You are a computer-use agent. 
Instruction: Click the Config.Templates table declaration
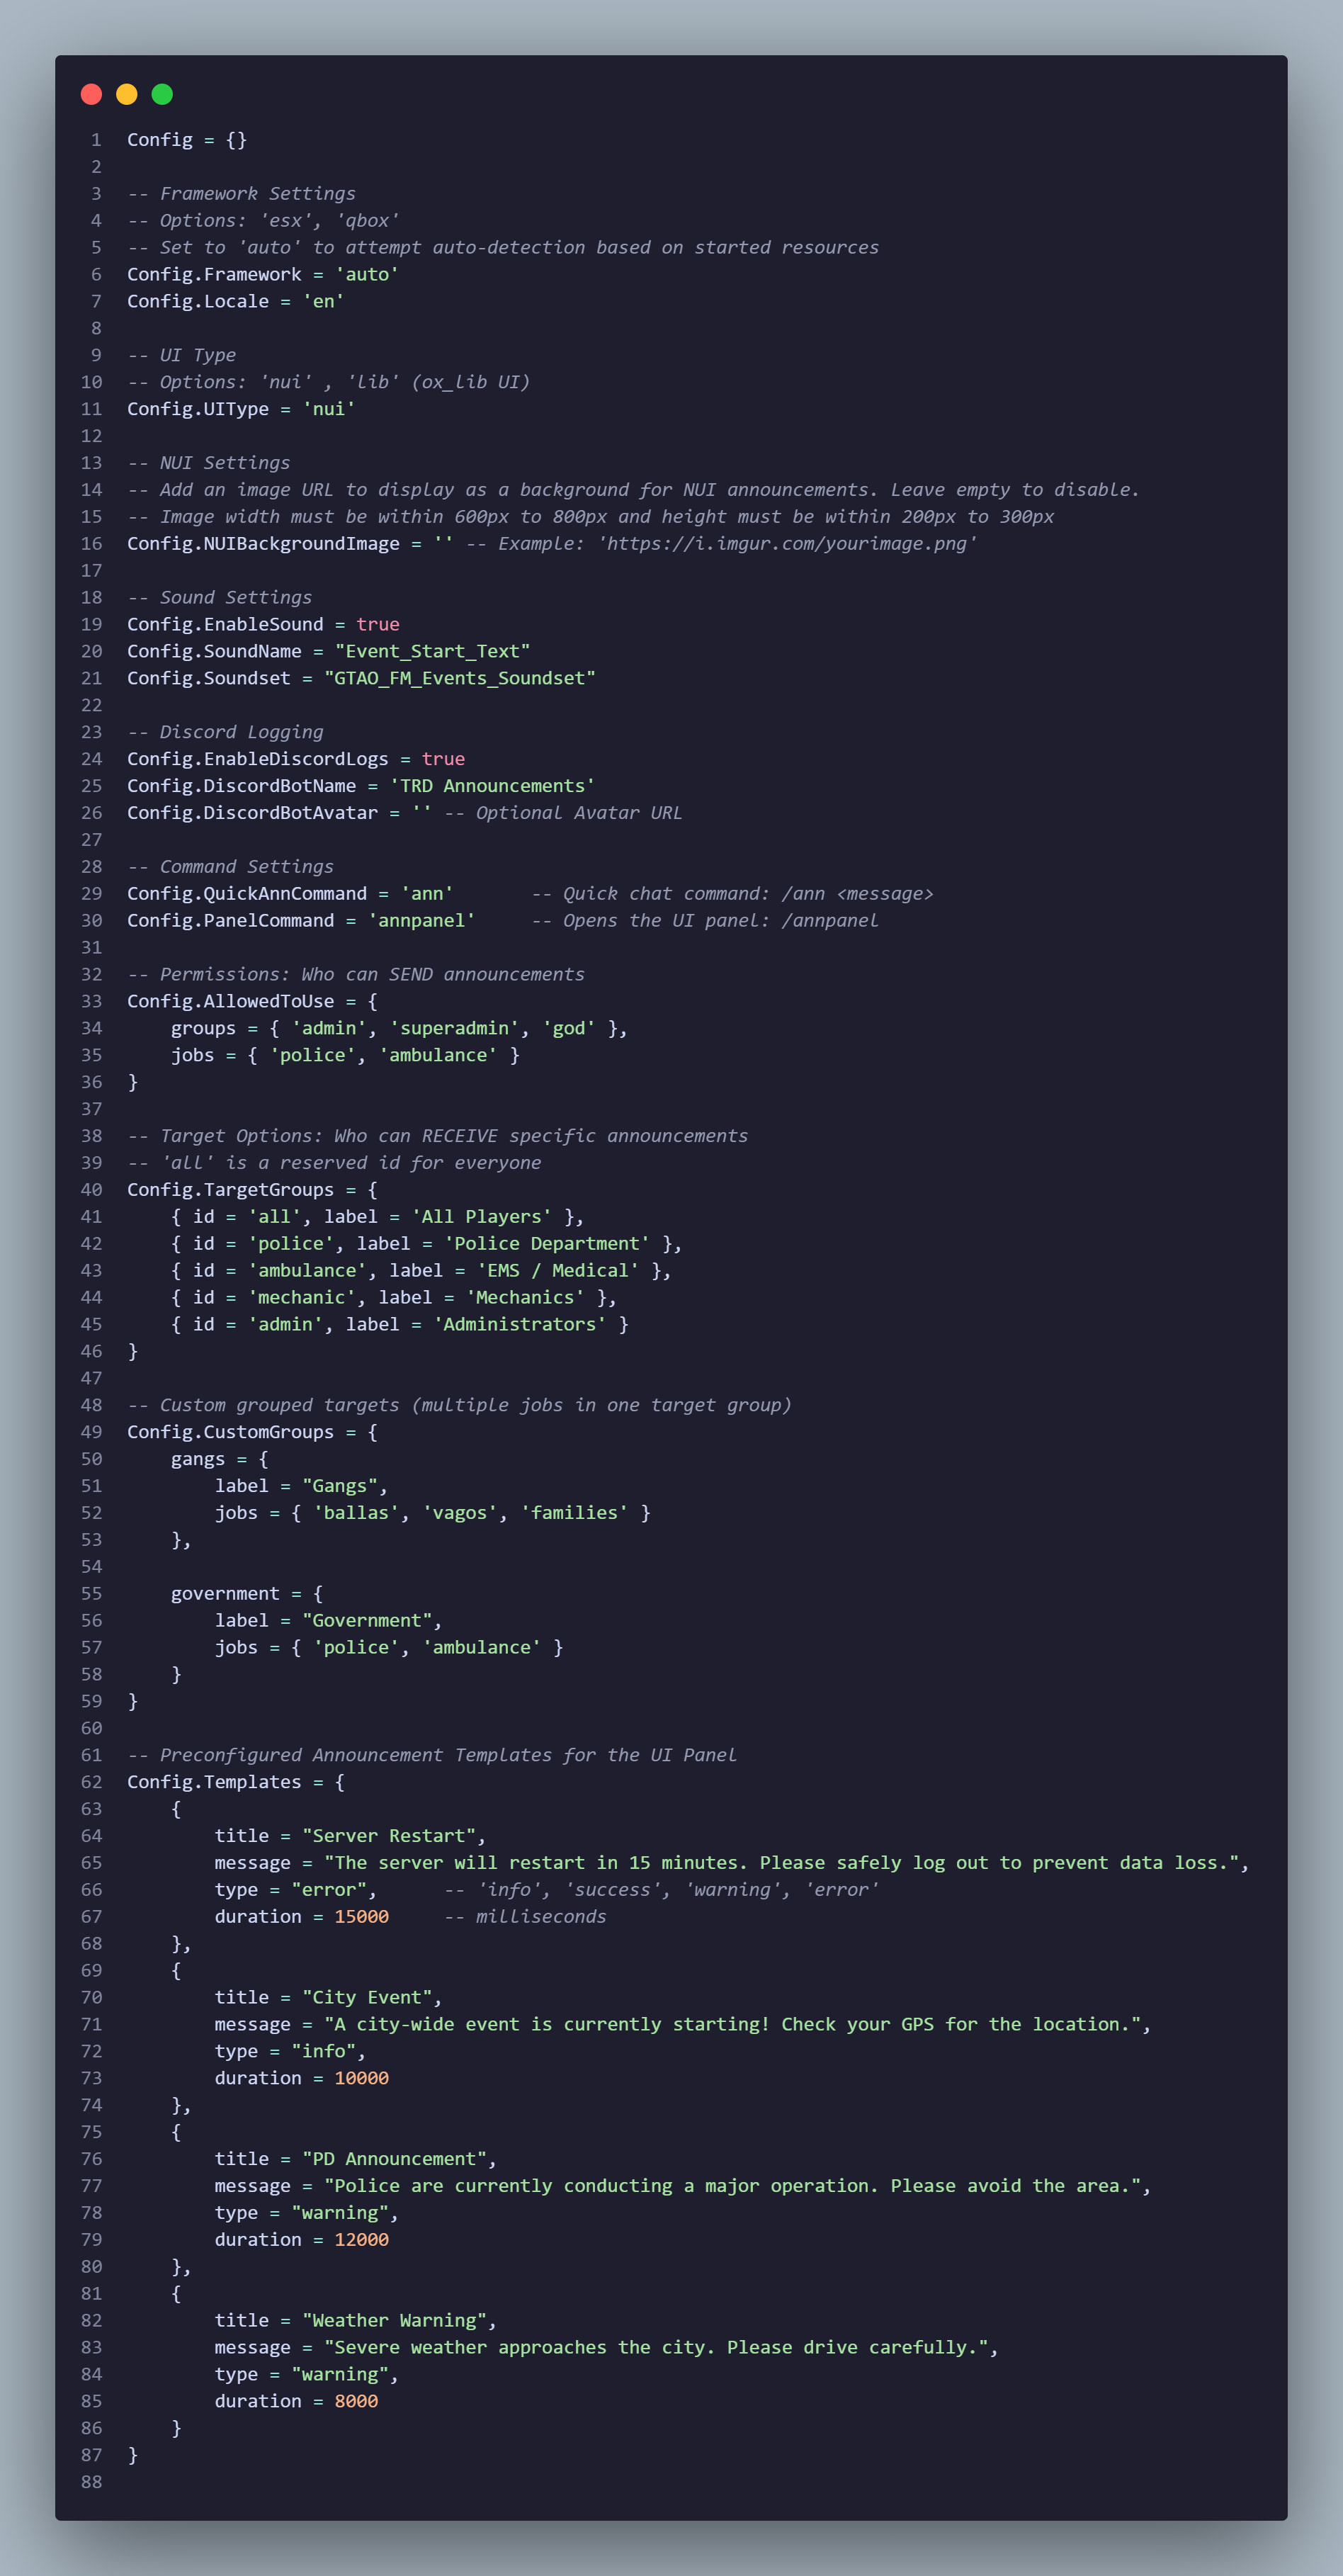pos(236,1782)
